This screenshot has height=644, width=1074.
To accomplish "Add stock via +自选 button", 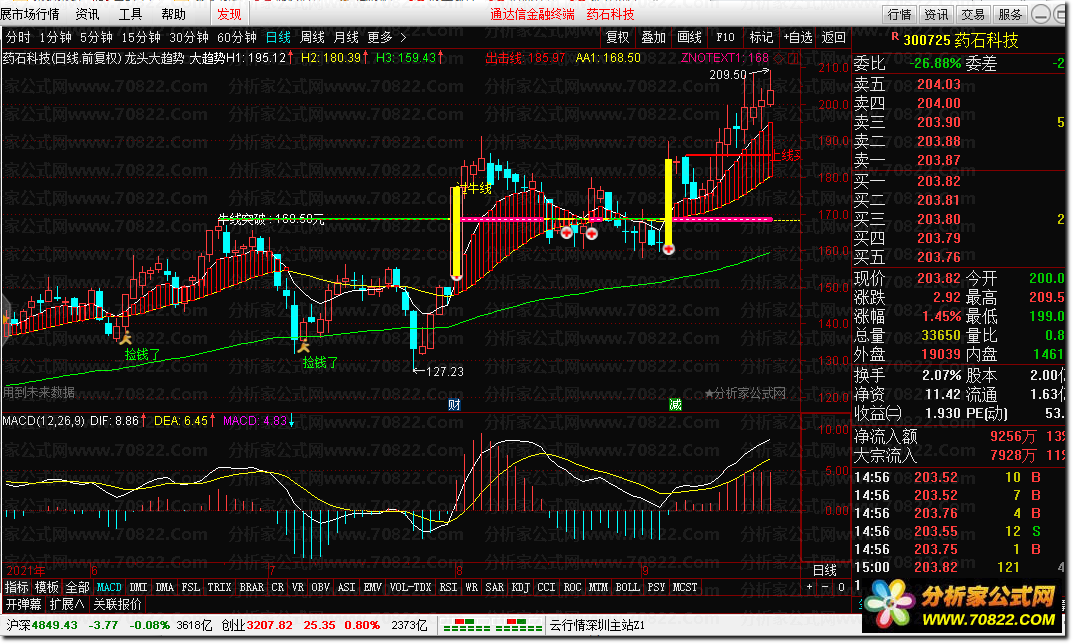I will [798, 38].
